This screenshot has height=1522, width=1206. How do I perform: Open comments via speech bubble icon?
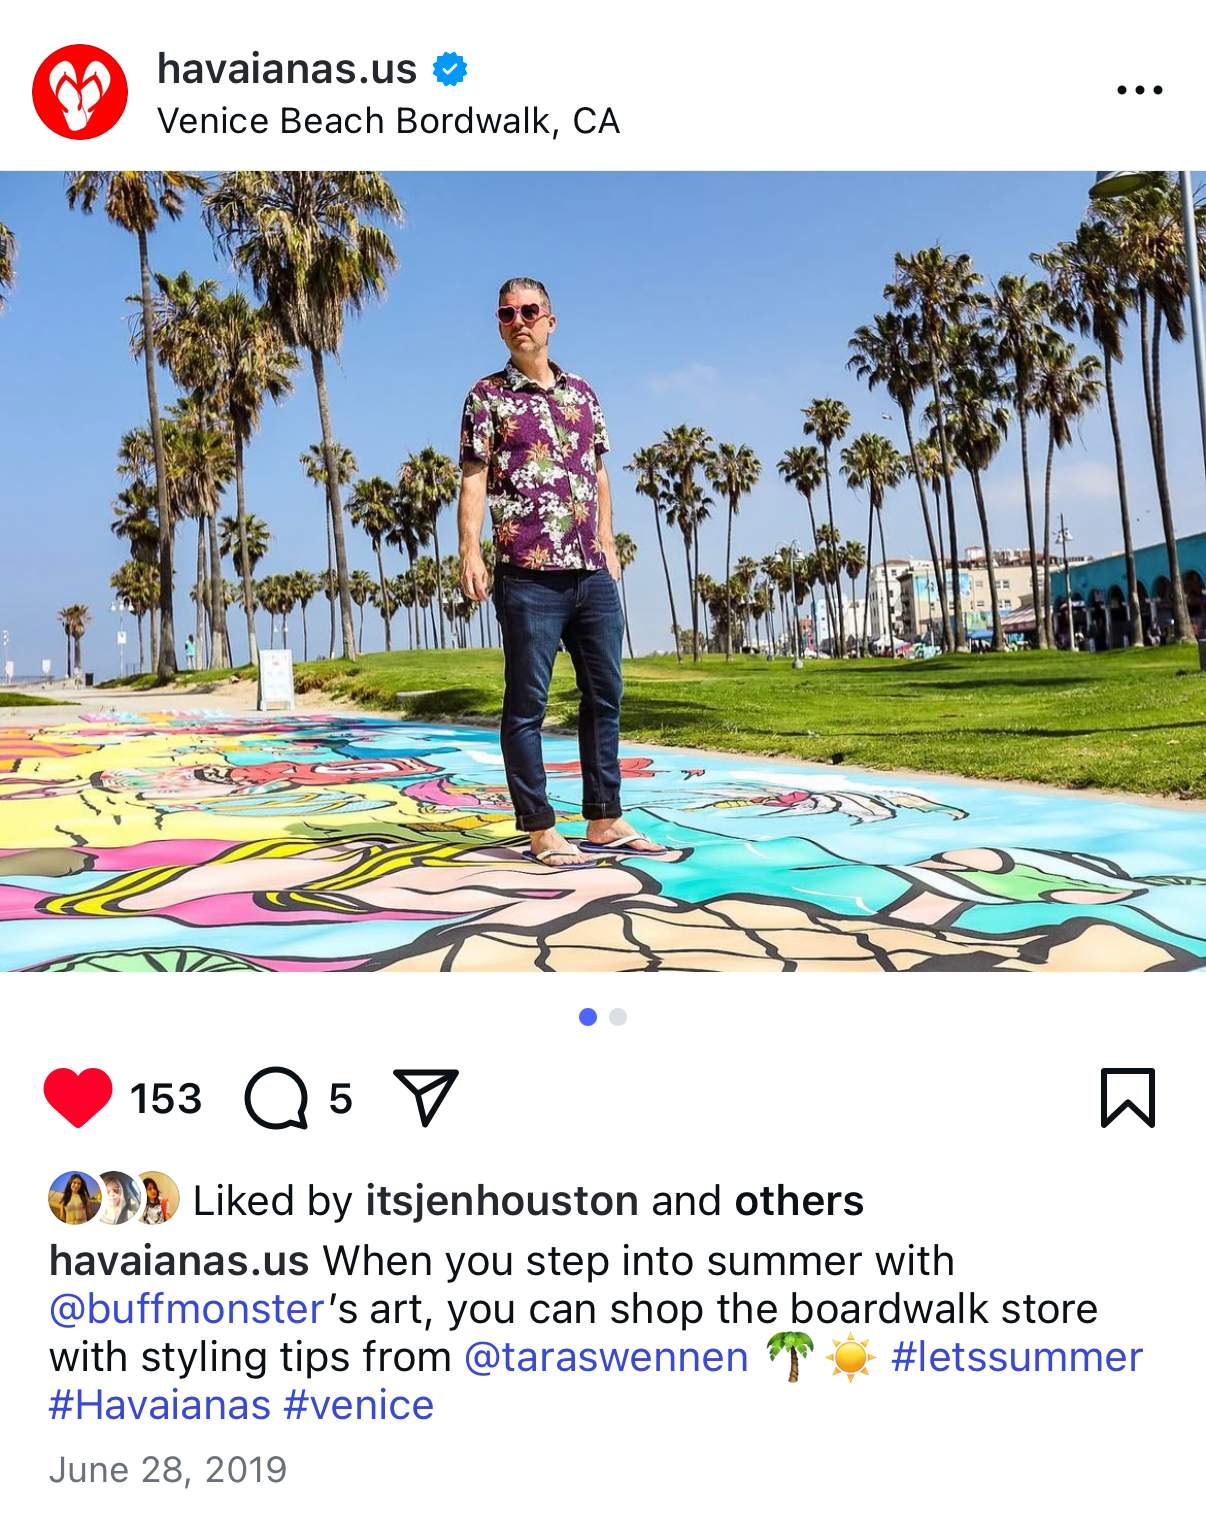point(276,1098)
